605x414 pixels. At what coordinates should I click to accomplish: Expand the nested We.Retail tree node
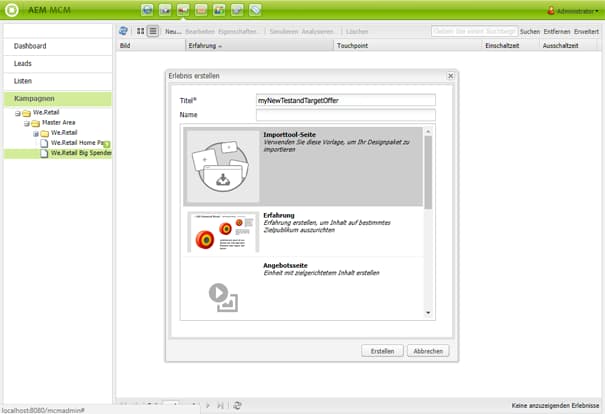pos(36,133)
